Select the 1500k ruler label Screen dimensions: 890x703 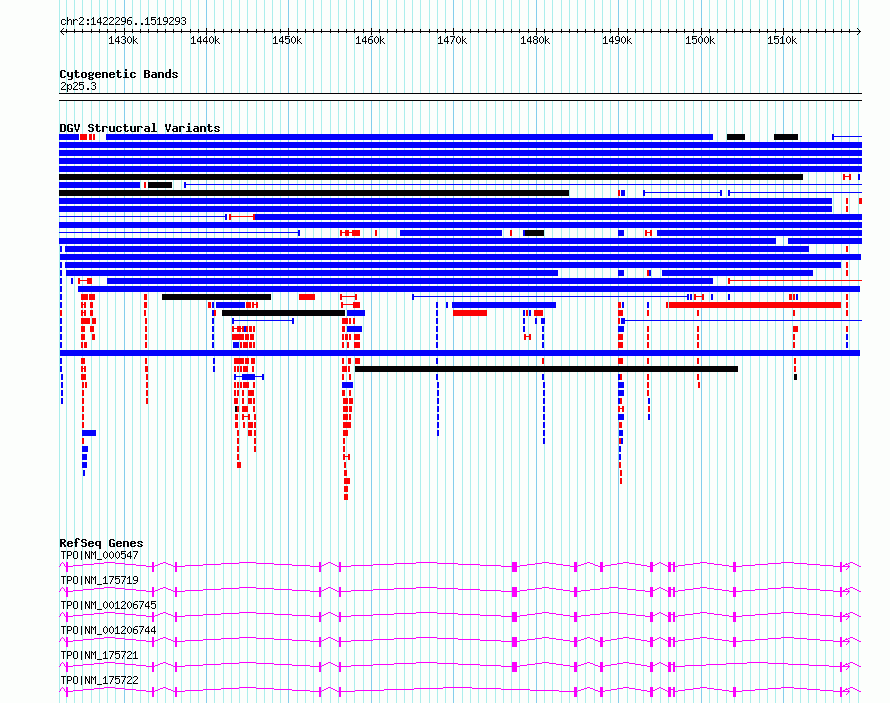pos(700,40)
